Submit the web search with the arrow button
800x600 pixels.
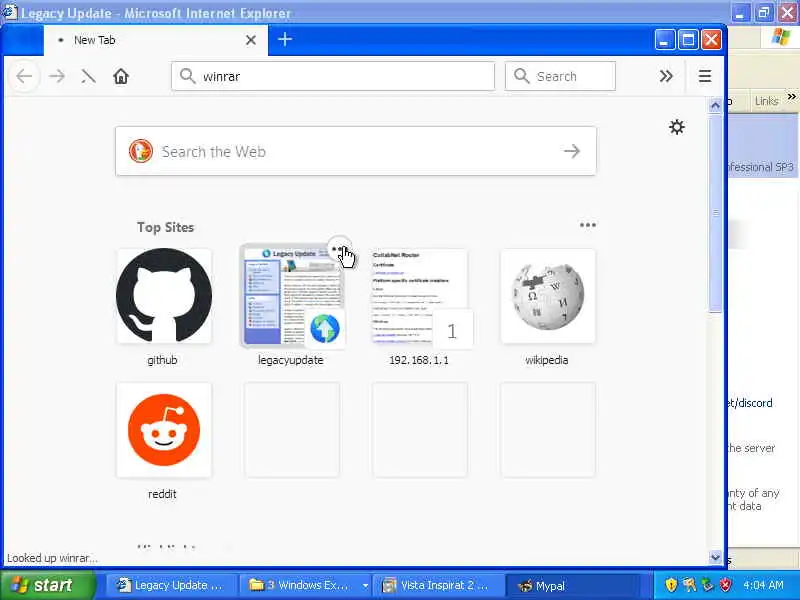pyautogui.click(x=572, y=151)
